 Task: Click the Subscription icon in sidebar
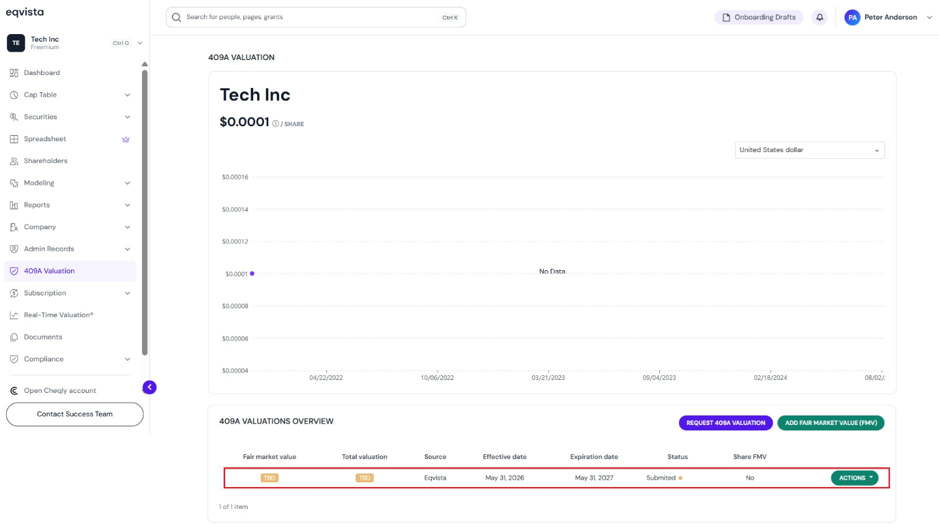click(x=14, y=293)
